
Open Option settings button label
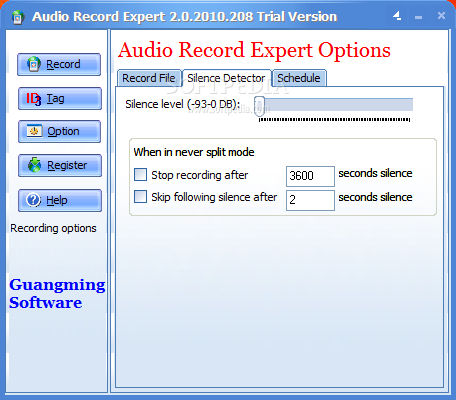pyautogui.click(x=63, y=131)
